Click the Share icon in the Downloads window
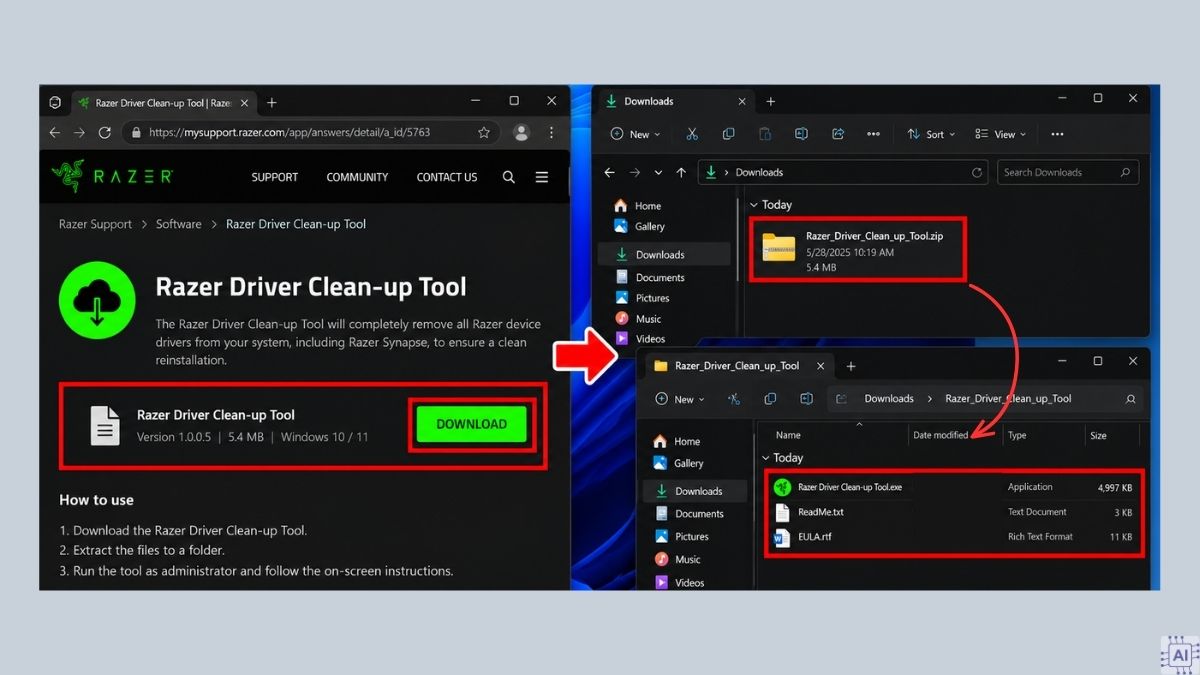This screenshot has width=1200, height=675. pos(838,134)
